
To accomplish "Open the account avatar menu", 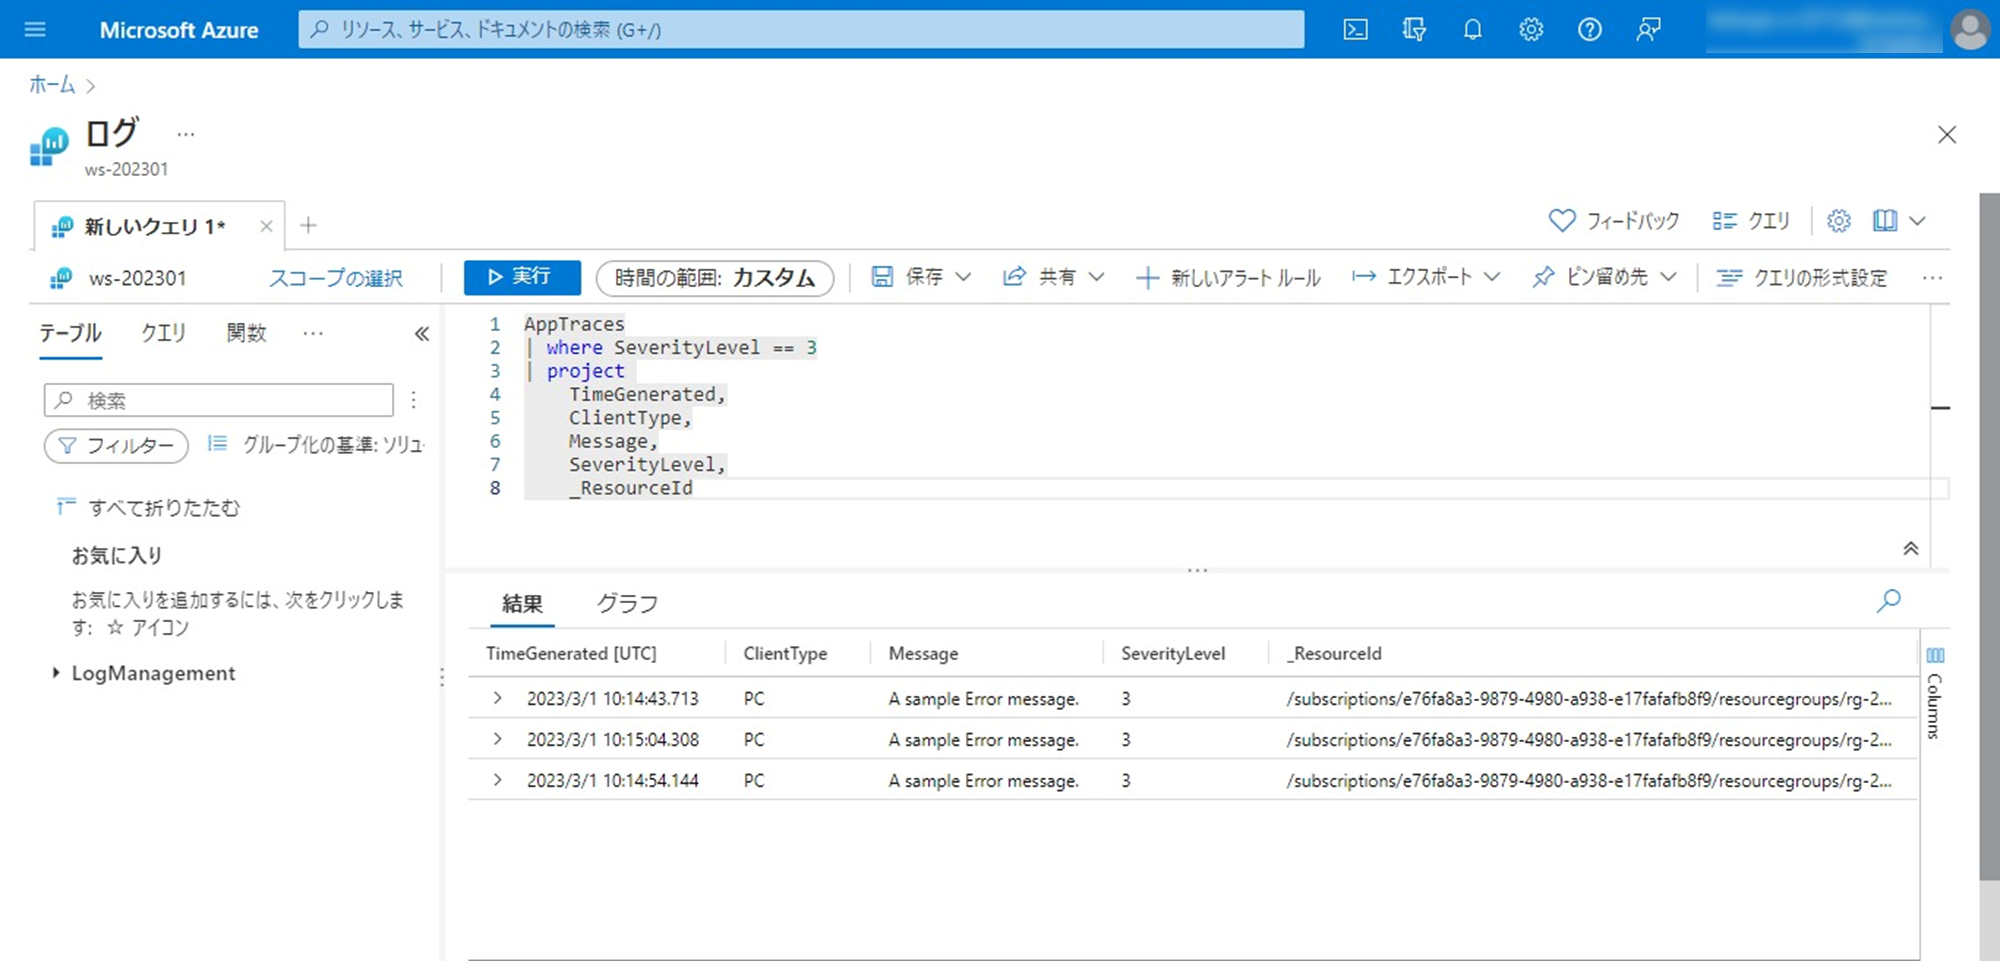I will pyautogui.click(x=1970, y=30).
